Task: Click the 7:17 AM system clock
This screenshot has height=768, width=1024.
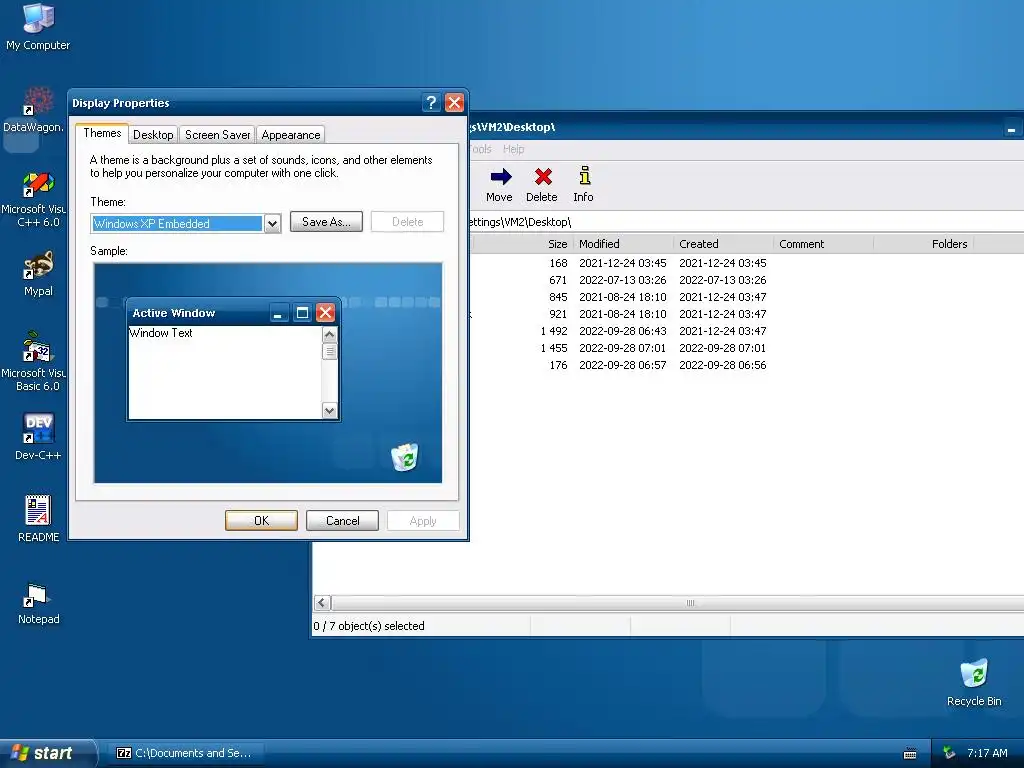Action: pyautogui.click(x=987, y=753)
